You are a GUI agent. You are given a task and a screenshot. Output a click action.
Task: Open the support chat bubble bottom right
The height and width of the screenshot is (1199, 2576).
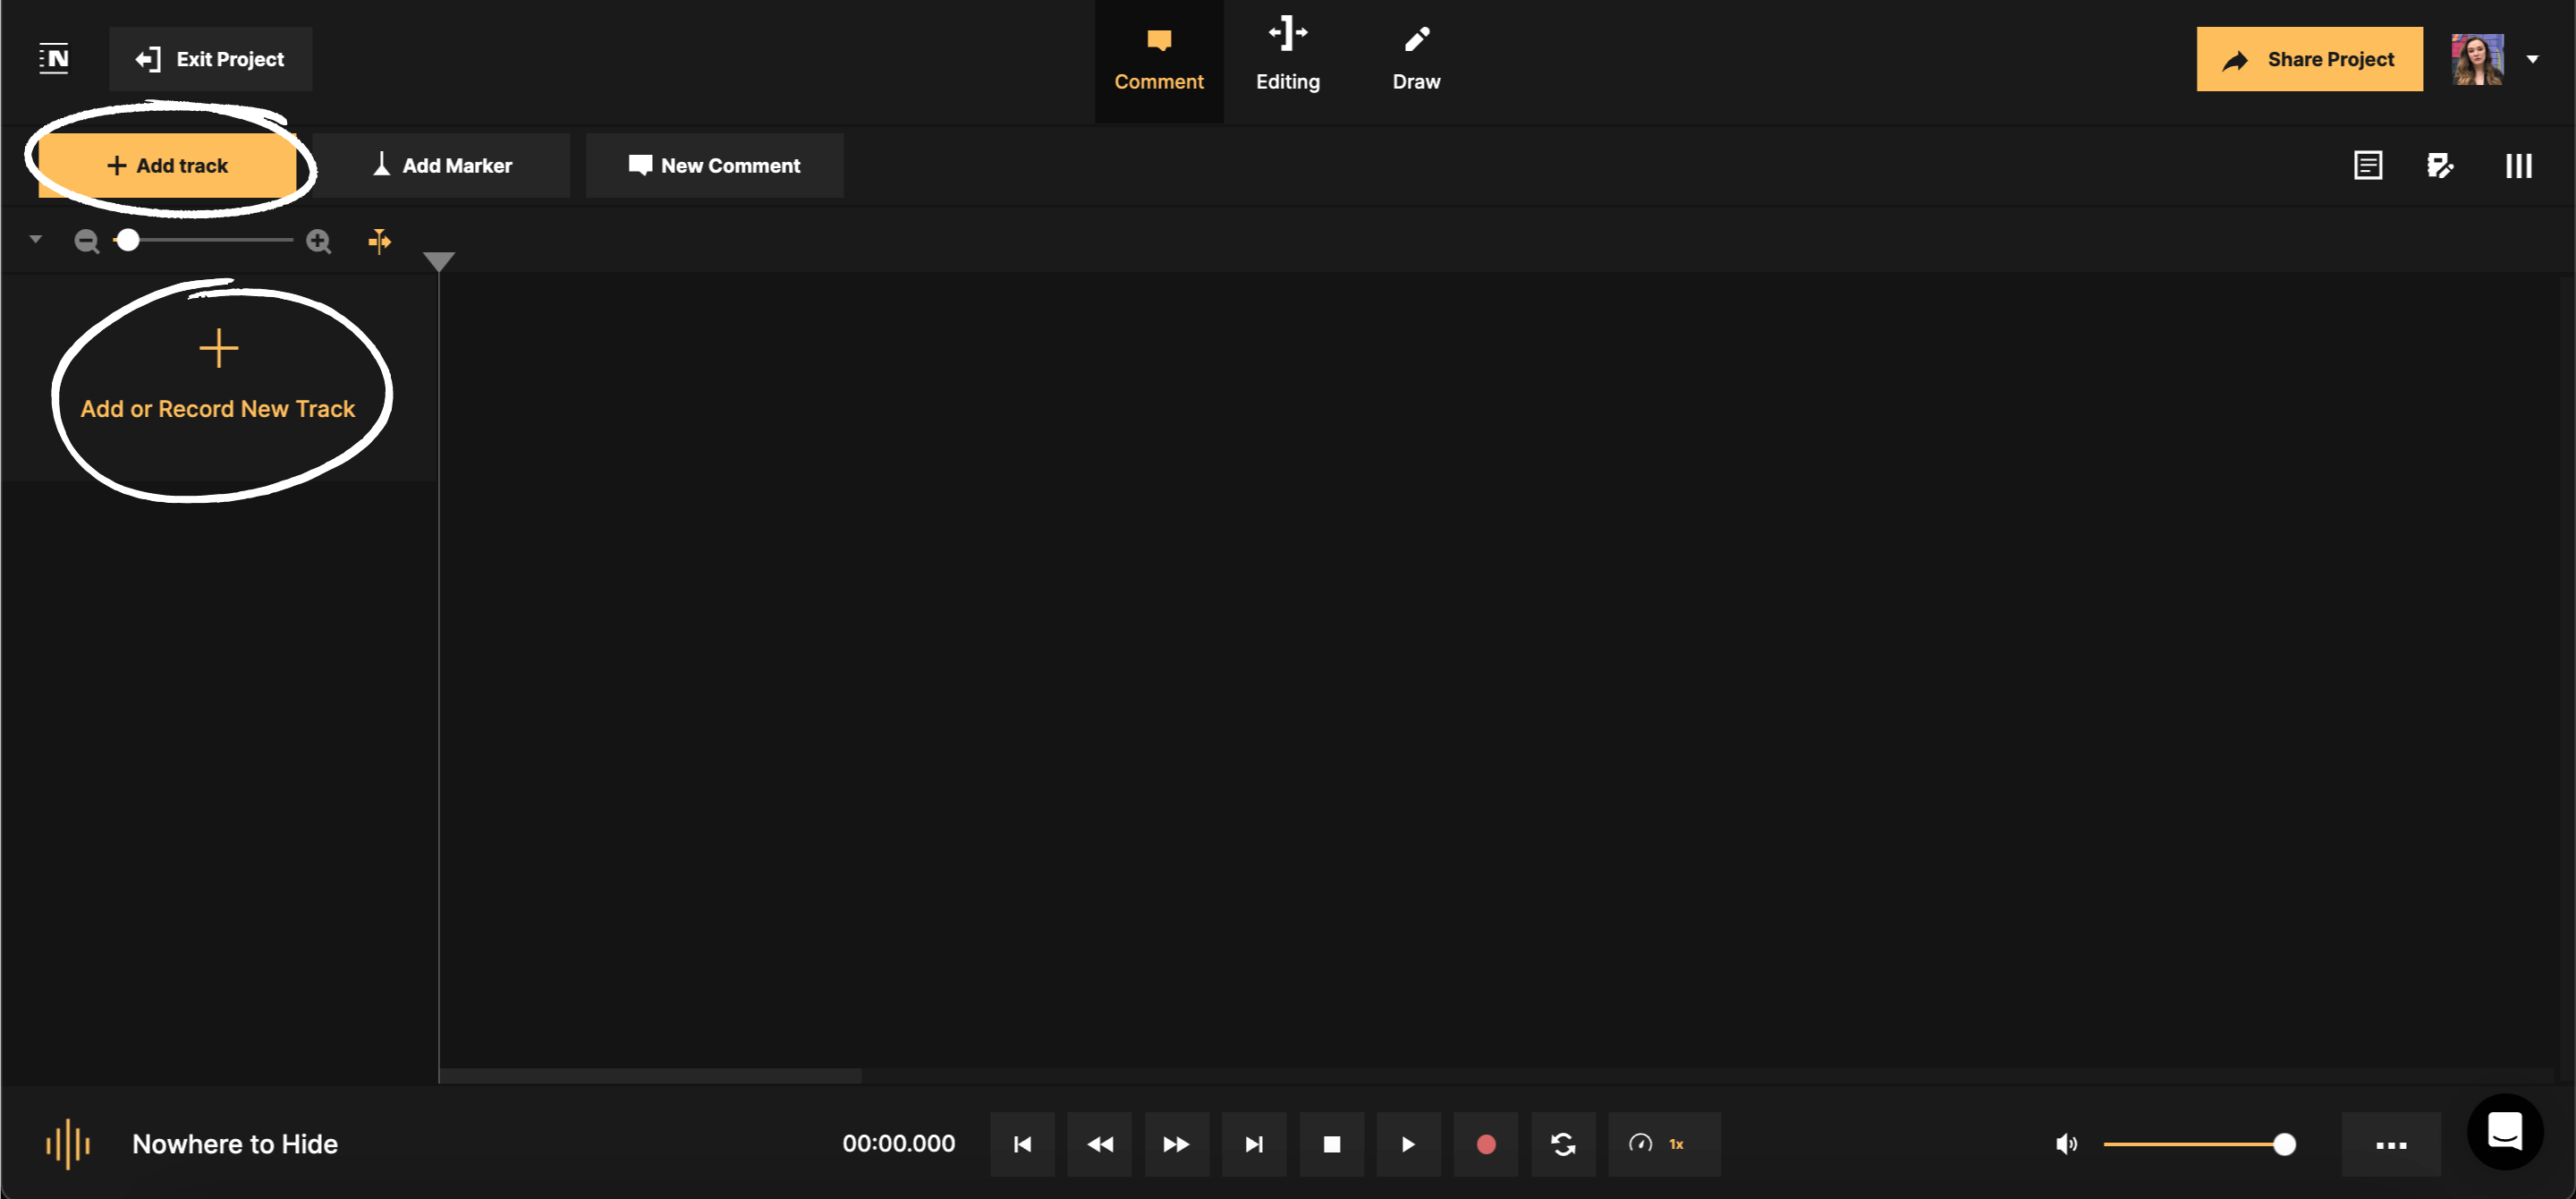[x=2504, y=1131]
